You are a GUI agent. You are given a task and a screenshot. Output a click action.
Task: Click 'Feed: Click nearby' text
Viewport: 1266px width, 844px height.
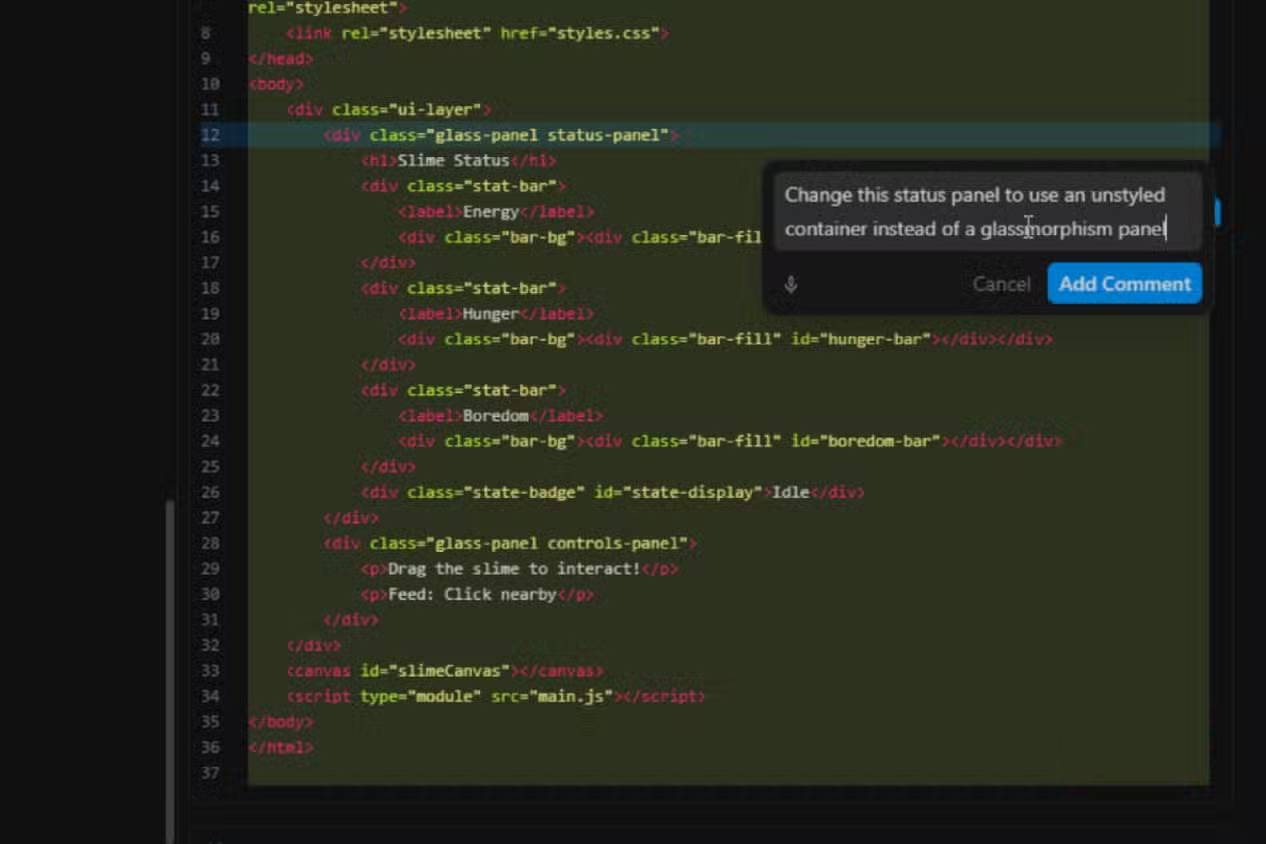tap(472, 594)
